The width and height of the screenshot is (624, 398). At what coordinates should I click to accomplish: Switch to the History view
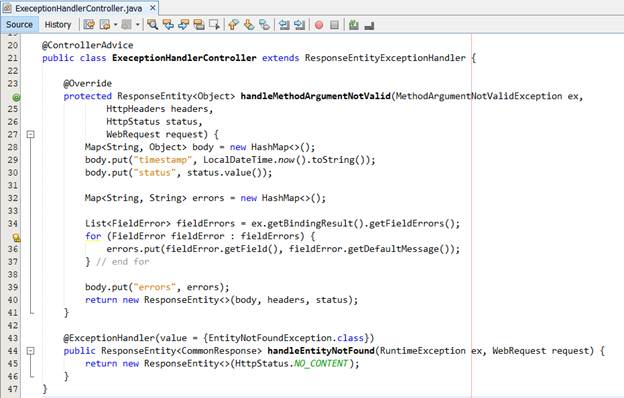pos(58,25)
